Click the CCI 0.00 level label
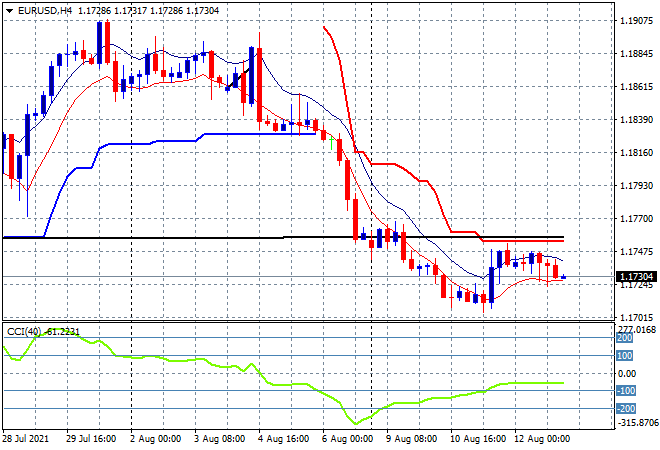Viewport: 660px width, 450px height. (627, 373)
